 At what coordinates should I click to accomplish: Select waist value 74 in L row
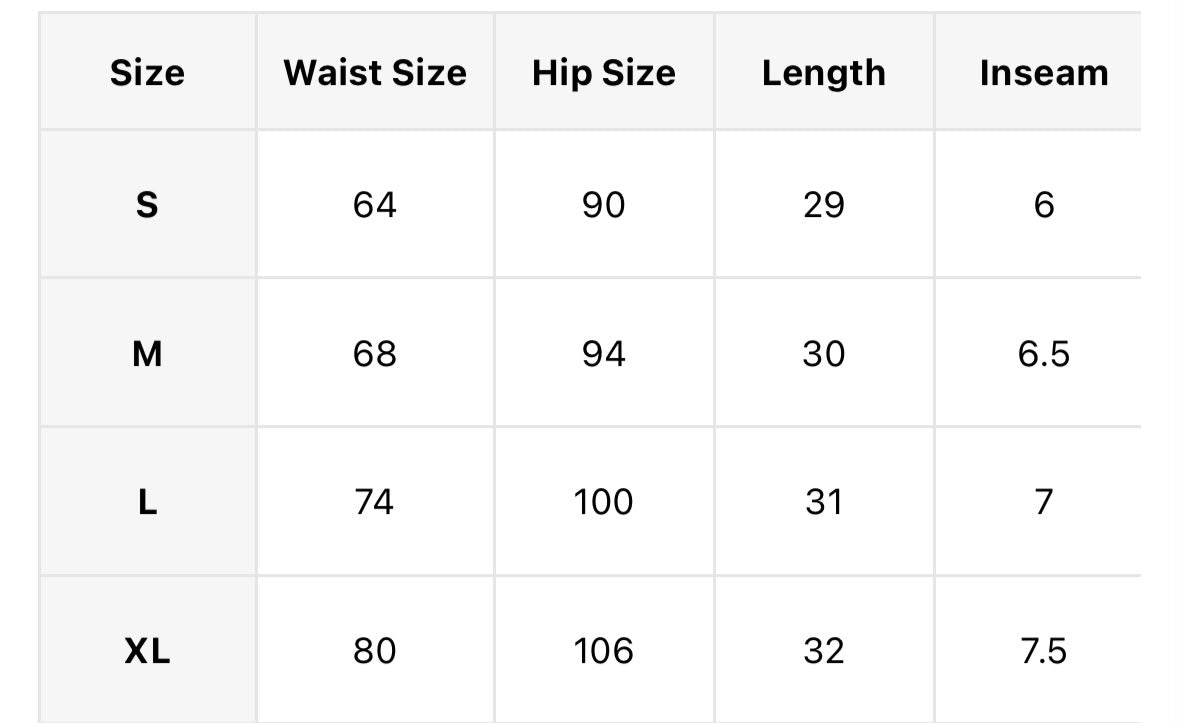(374, 501)
